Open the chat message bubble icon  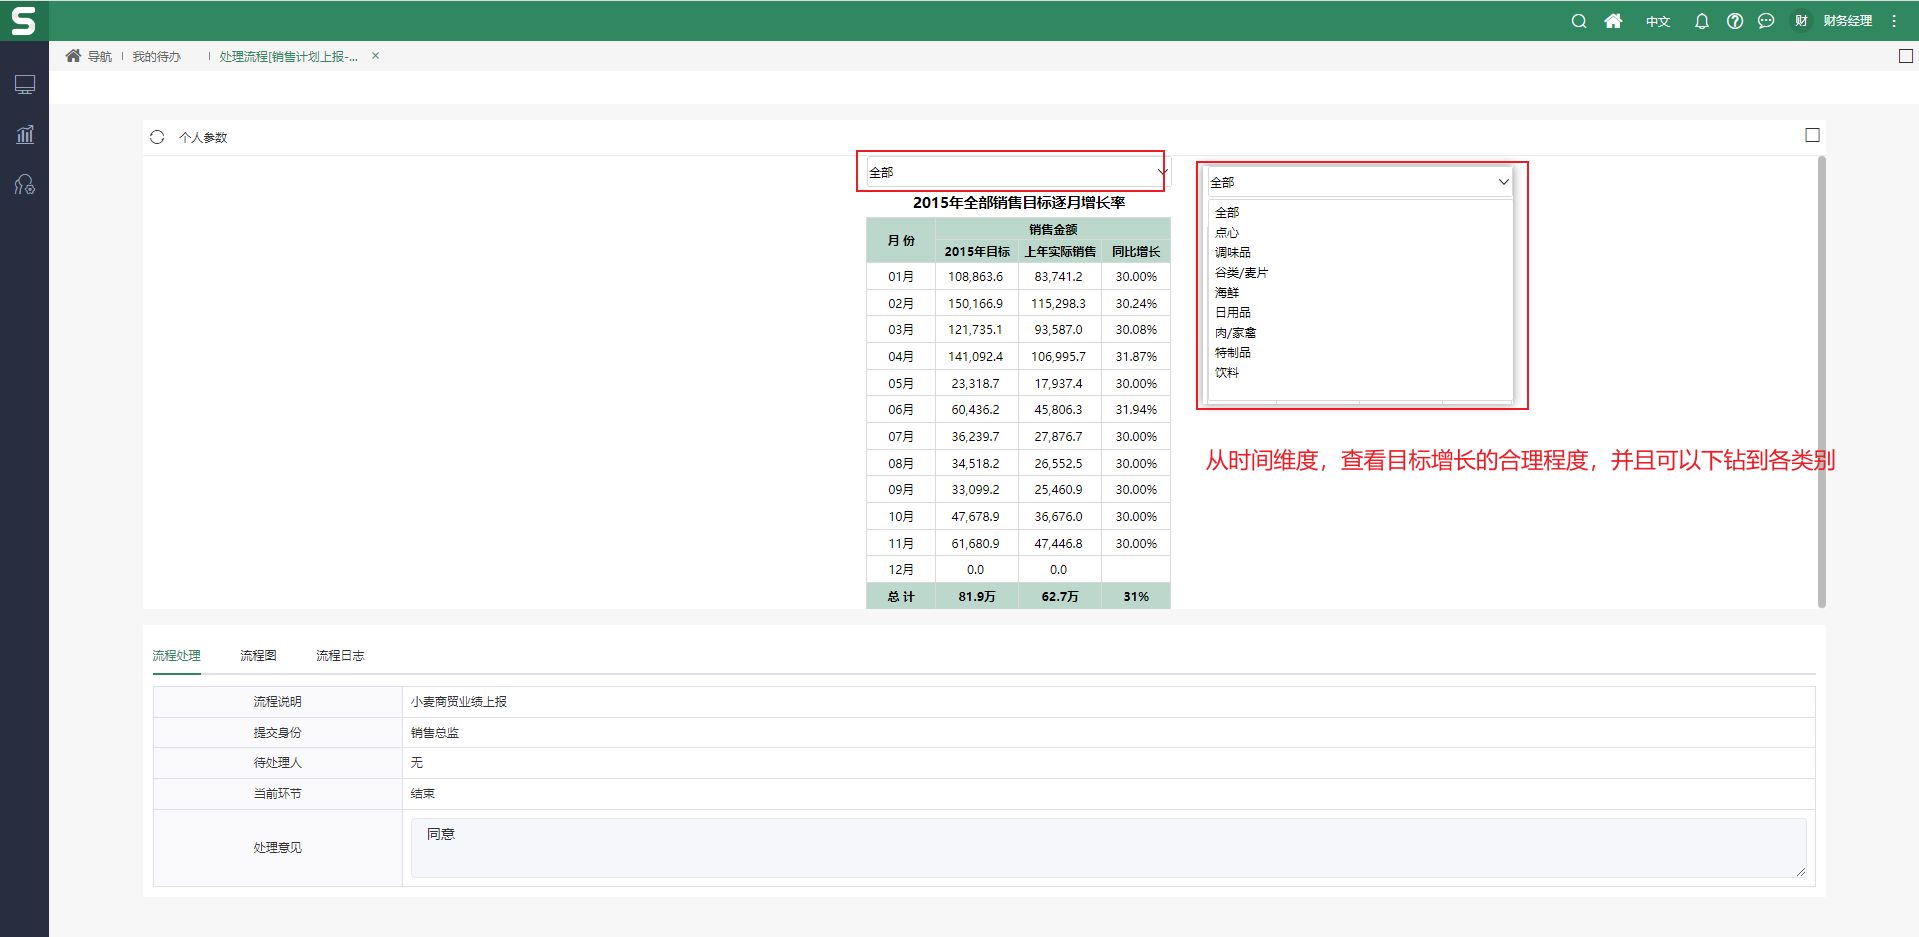[1766, 21]
